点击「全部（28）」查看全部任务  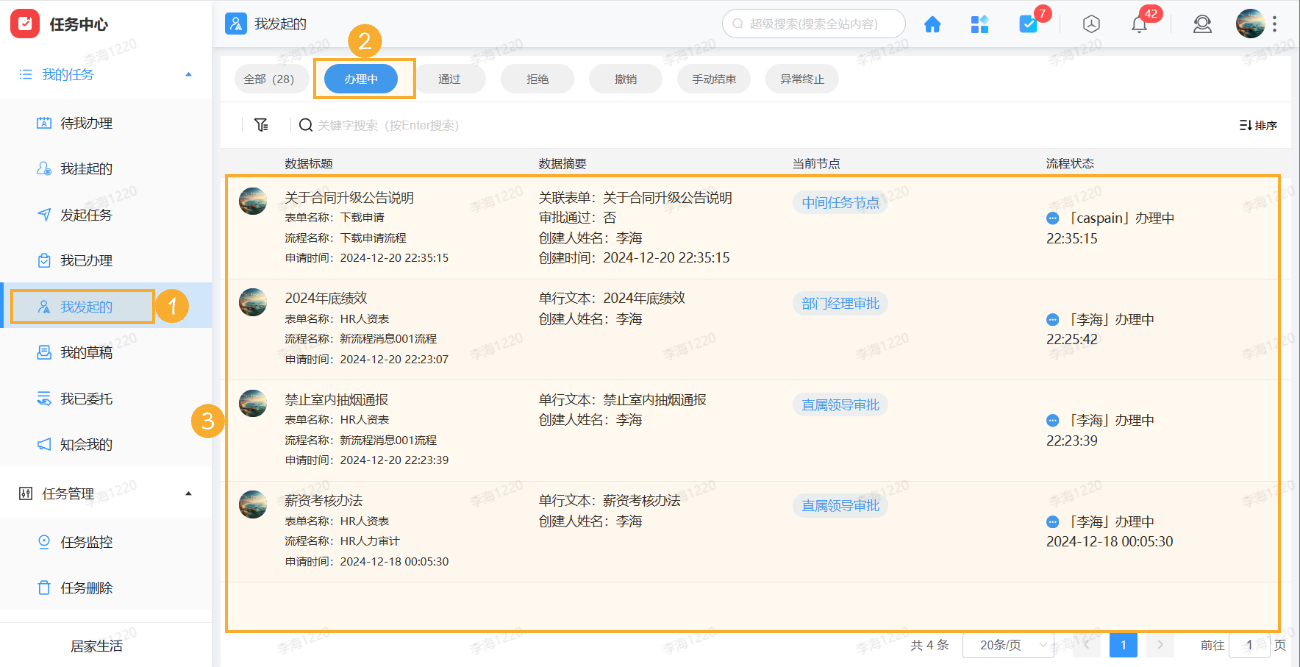[271, 77]
